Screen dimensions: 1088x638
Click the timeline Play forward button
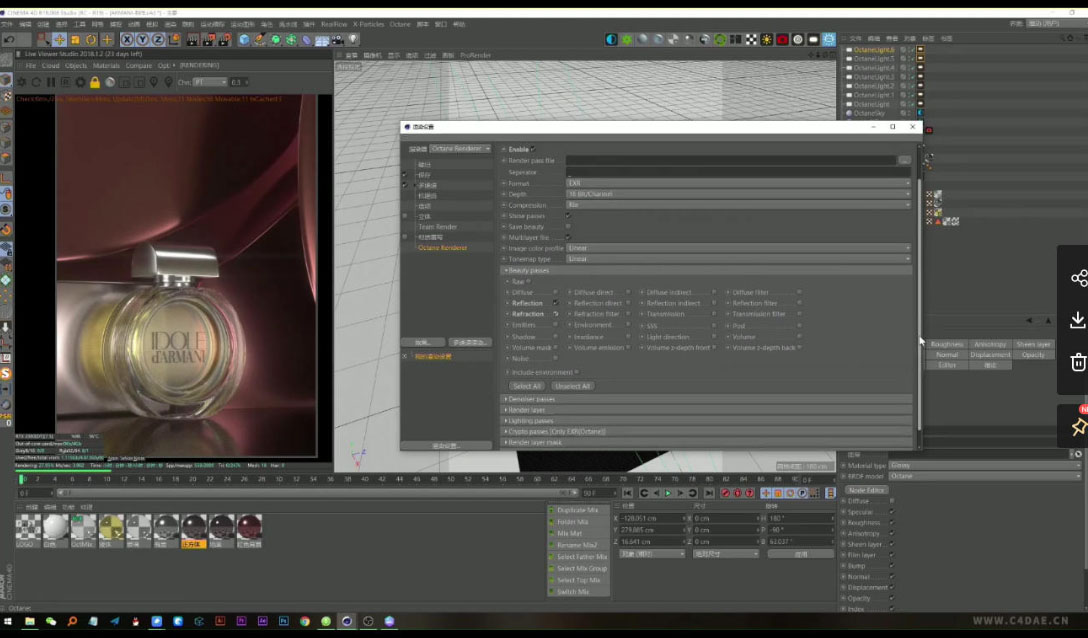[x=668, y=493]
